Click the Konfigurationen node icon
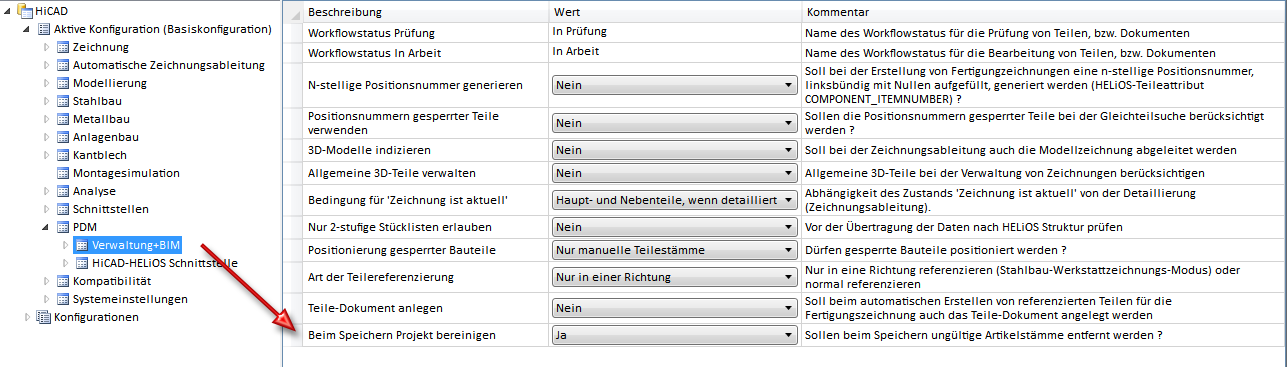1287x367 pixels. pyautogui.click(x=43, y=317)
